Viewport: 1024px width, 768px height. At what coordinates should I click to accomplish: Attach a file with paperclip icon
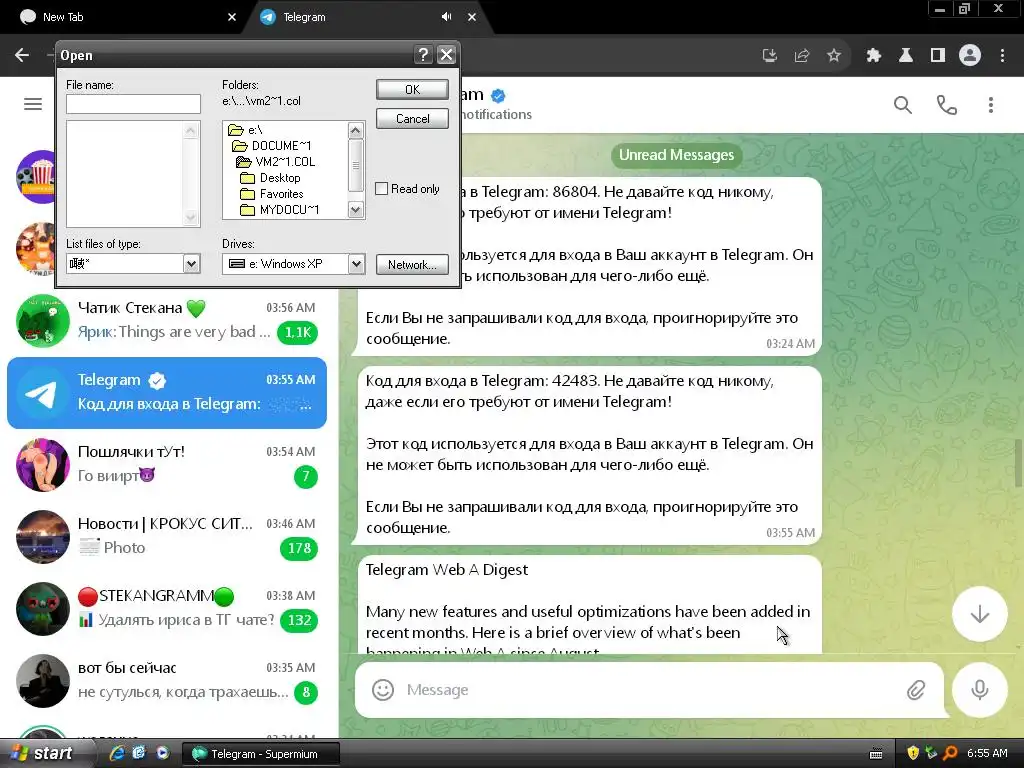[x=916, y=690]
